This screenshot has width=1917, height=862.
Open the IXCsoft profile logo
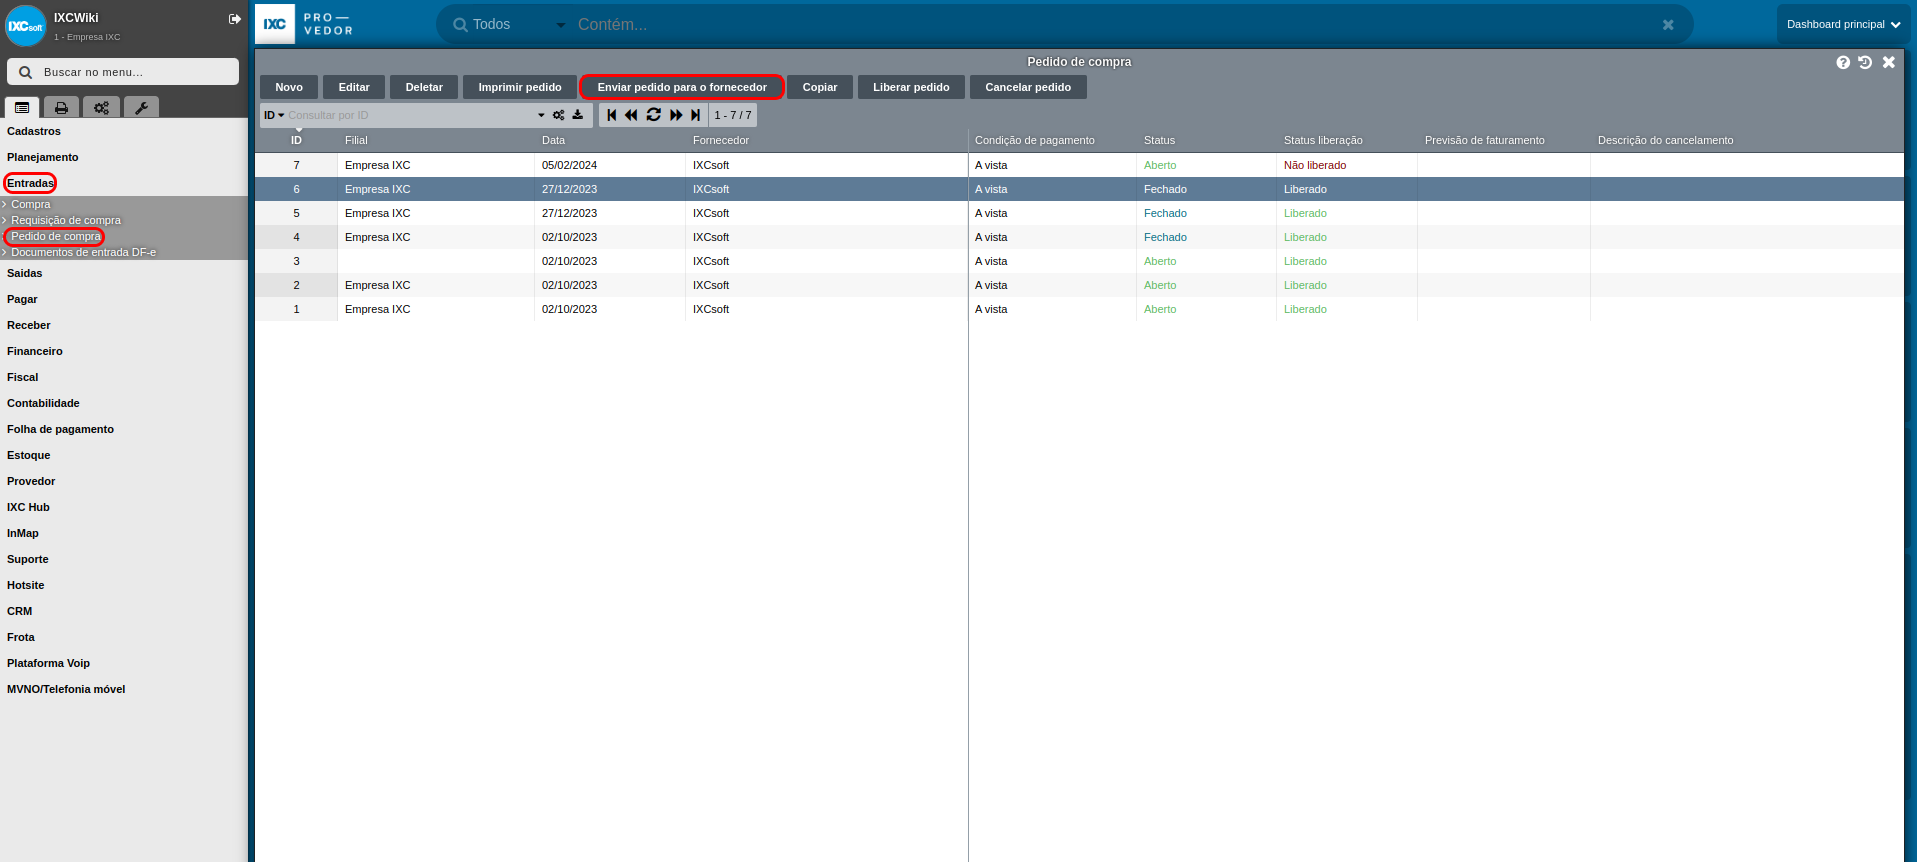[25, 26]
